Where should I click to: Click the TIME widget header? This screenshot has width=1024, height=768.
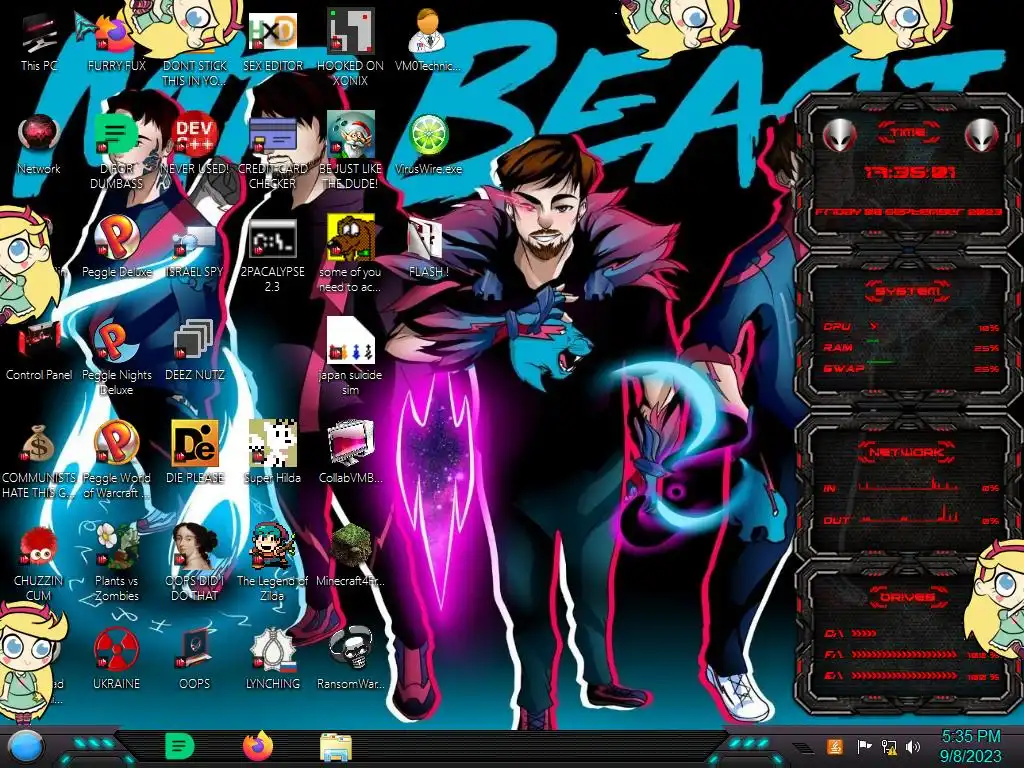[x=908, y=133]
